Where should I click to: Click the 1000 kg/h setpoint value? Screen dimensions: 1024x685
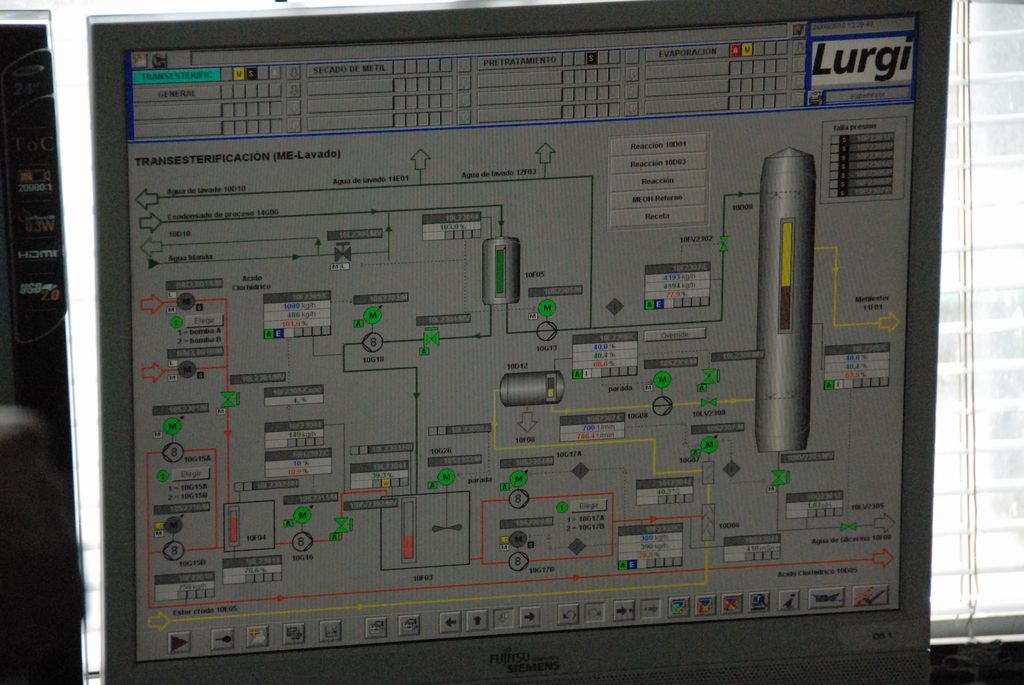pos(298,306)
